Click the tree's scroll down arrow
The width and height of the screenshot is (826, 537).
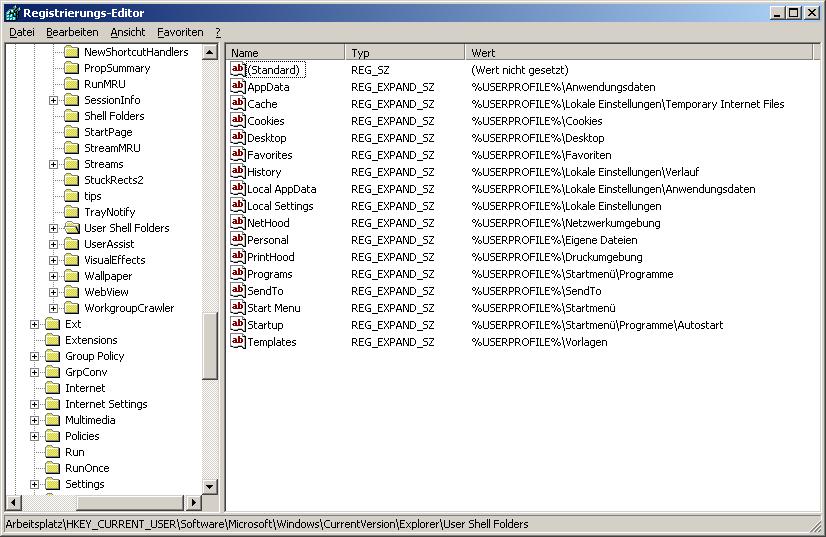(210, 486)
